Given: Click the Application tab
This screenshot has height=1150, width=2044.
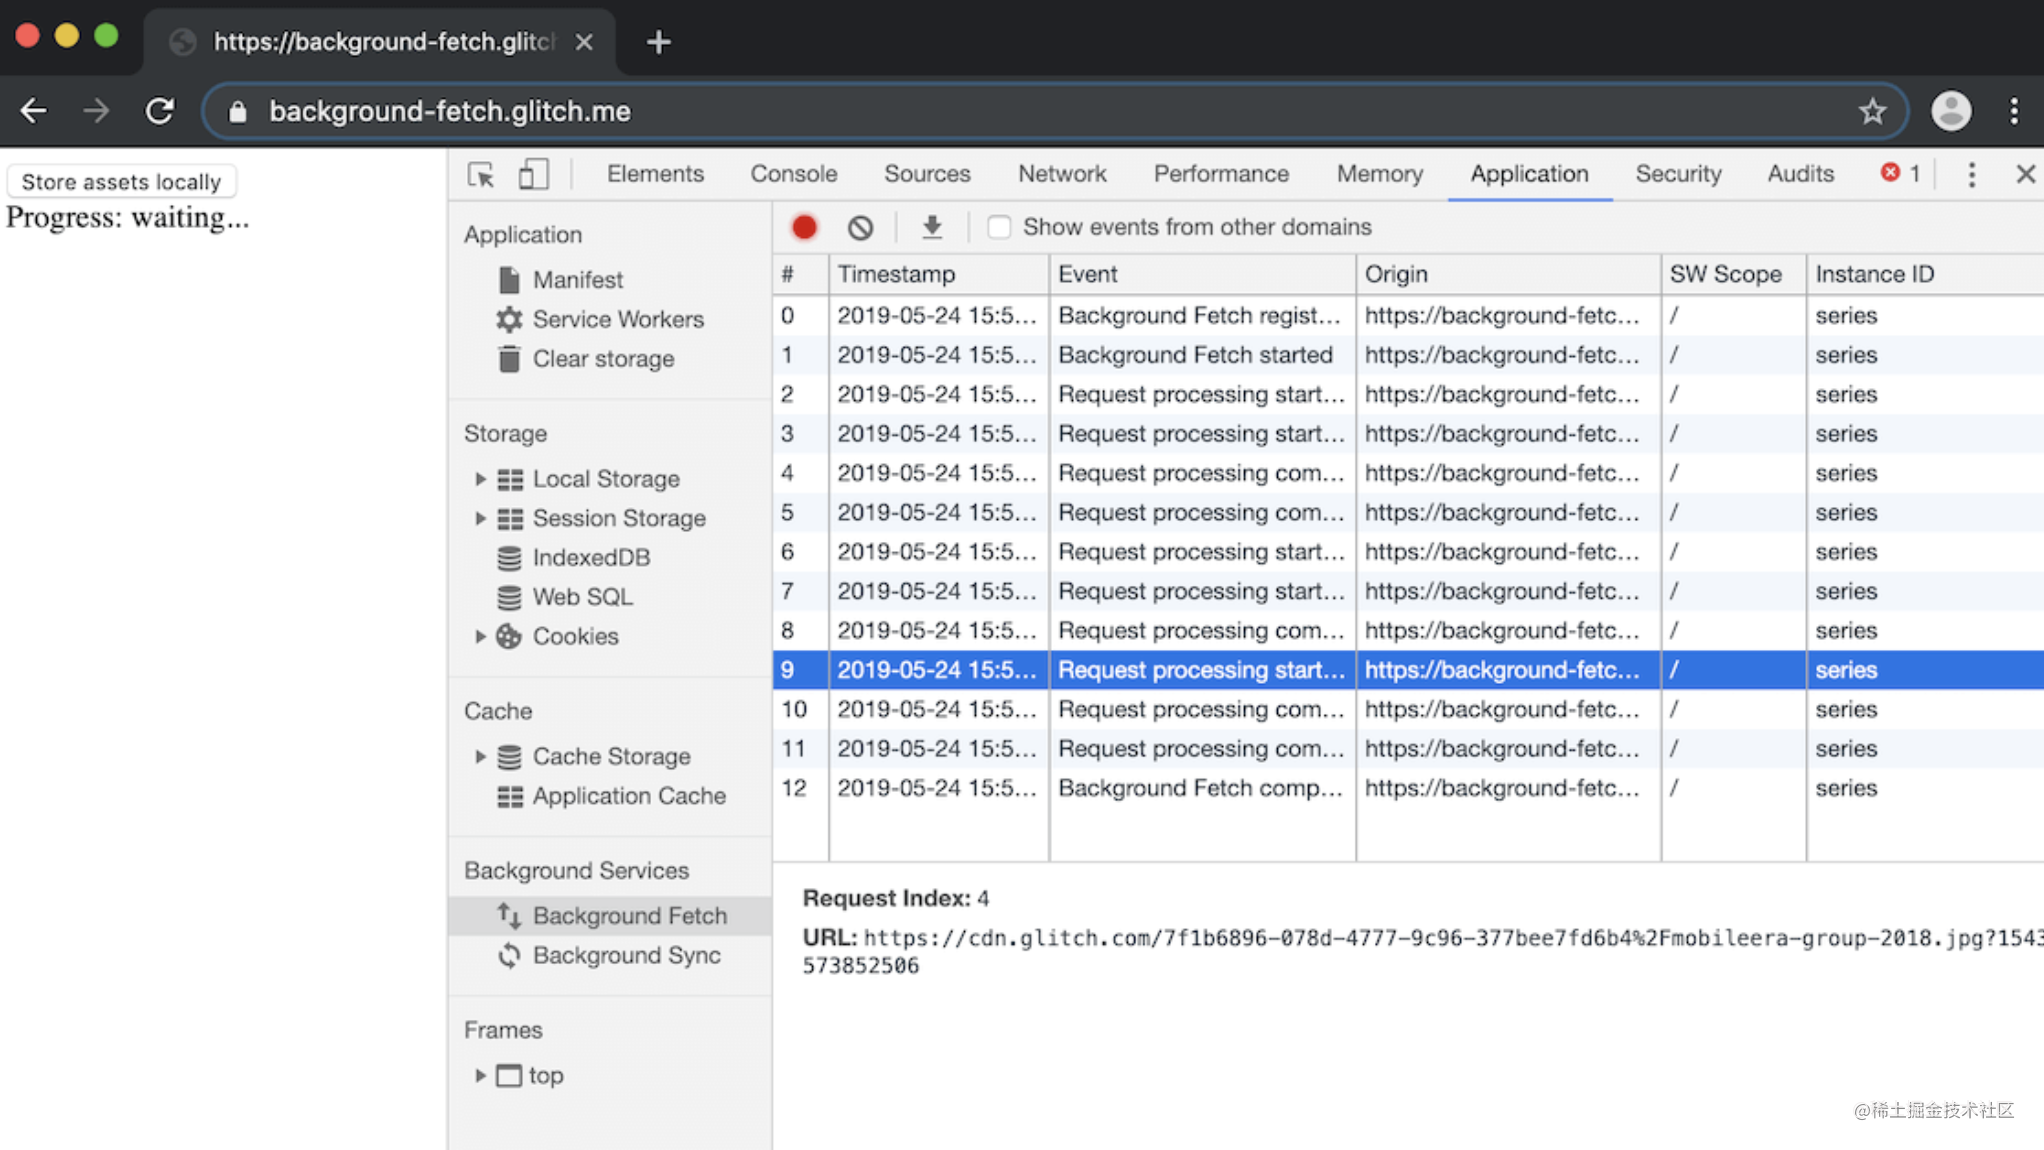Looking at the screenshot, I should 1529,174.
